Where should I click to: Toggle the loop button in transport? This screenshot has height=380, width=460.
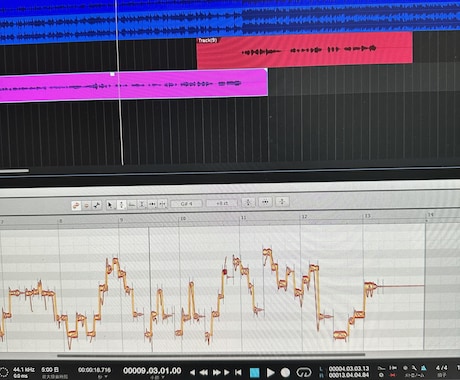point(304,372)
